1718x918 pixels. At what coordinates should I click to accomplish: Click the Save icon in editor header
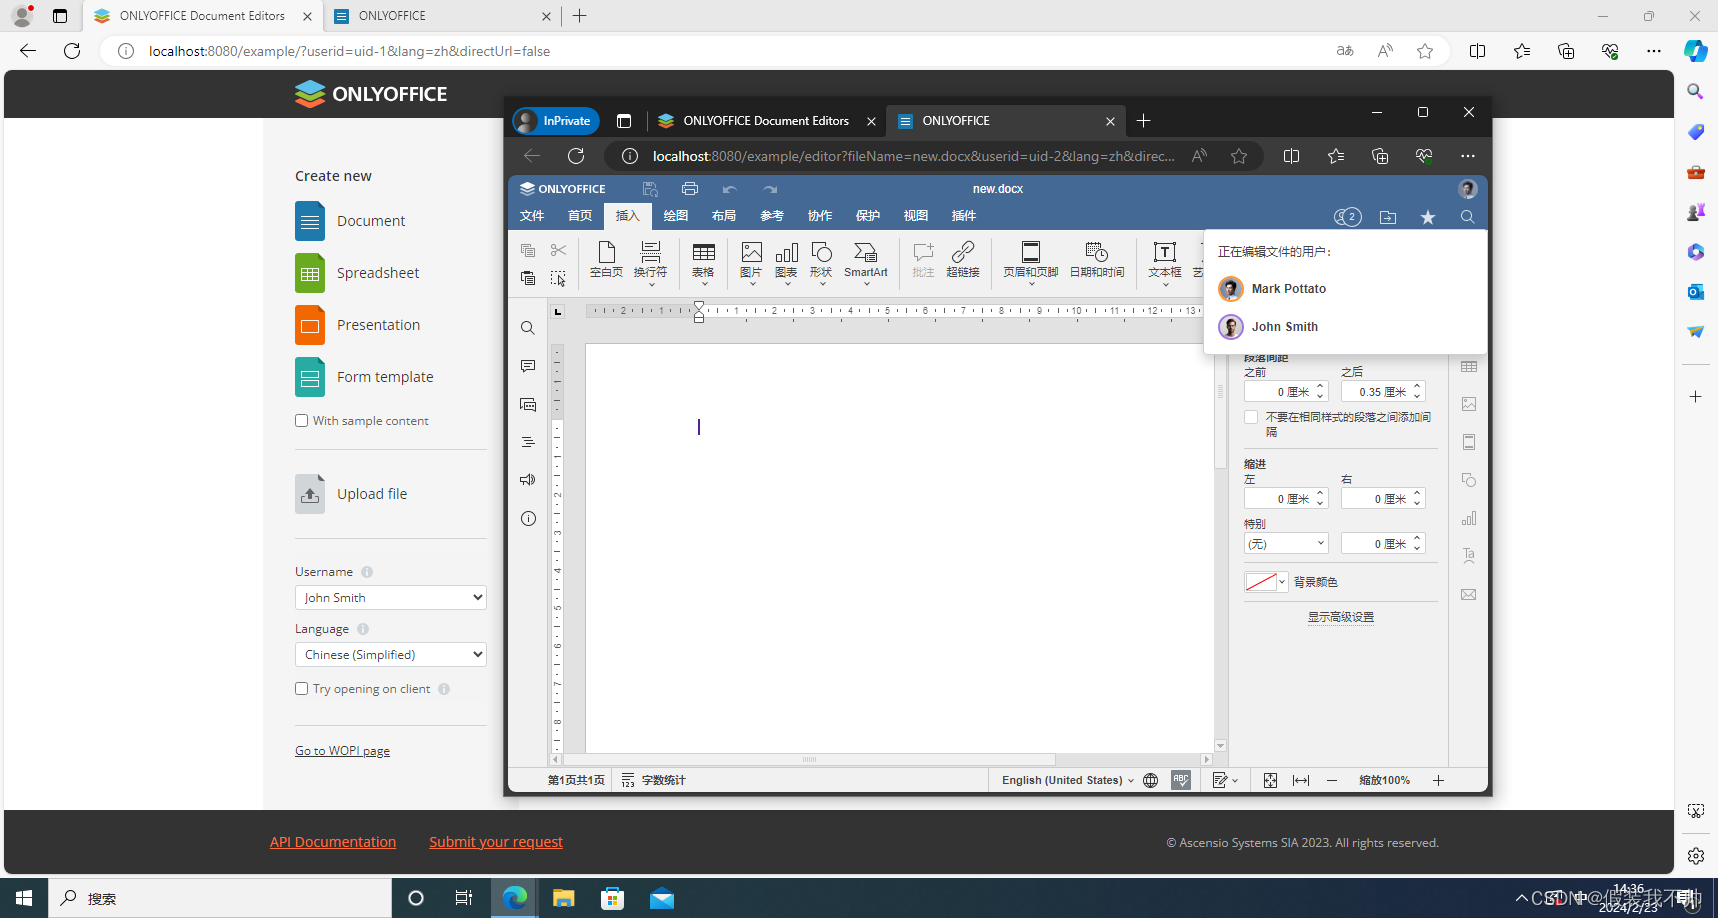(650, 189)
